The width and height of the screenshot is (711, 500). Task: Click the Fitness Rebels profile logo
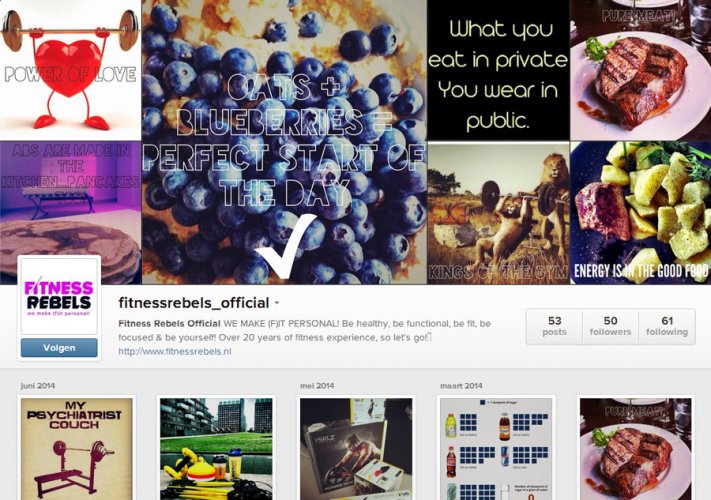click(59, 296)
